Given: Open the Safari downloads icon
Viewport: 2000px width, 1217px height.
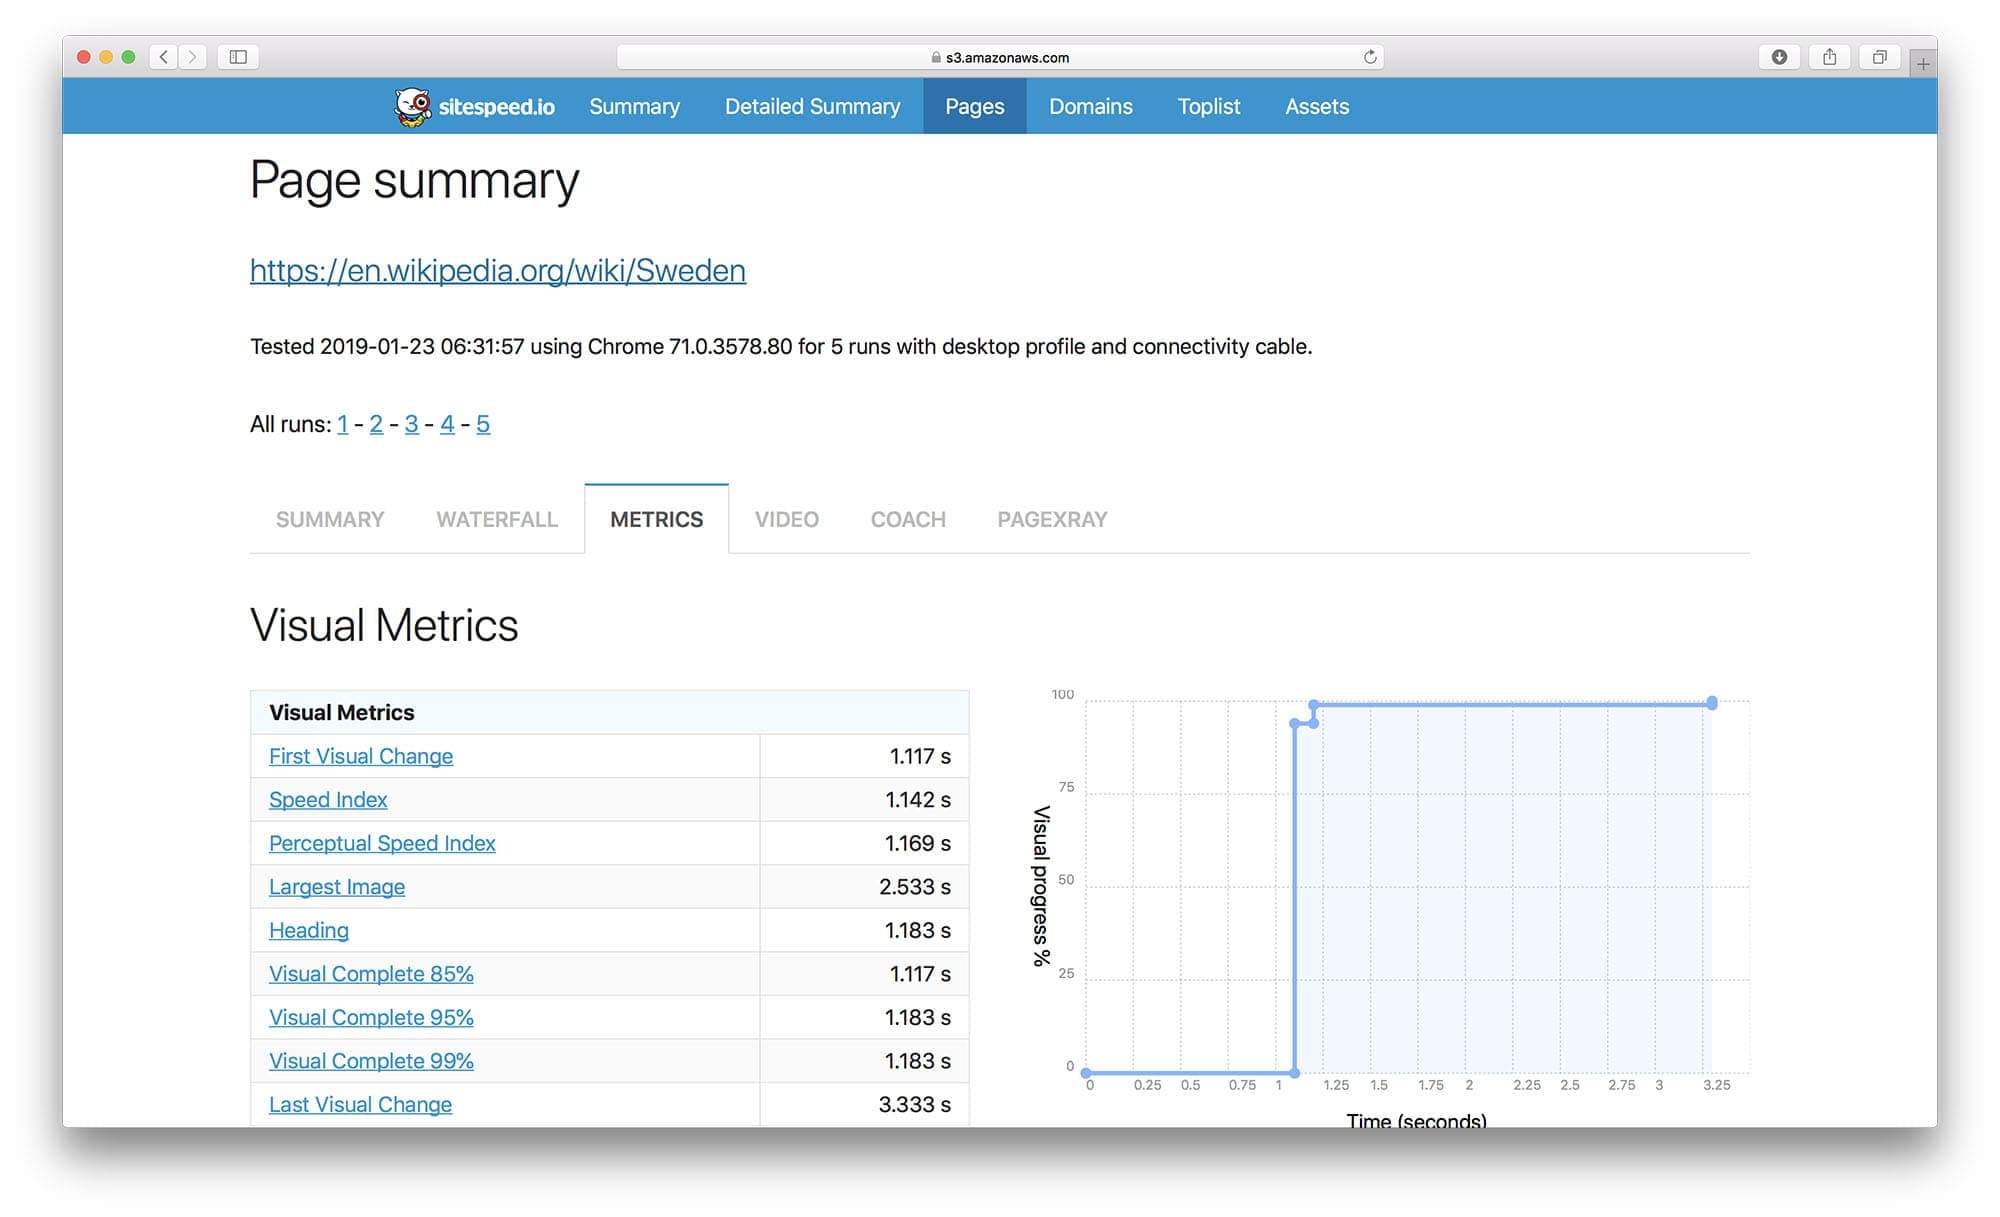Looking at the screenshot, I should click(1779, 57).
